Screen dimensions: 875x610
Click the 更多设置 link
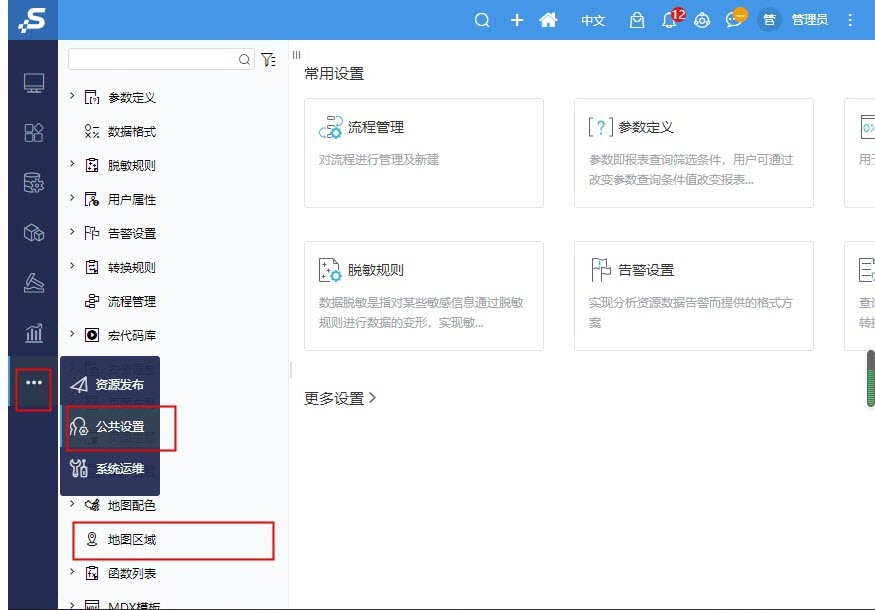pos(340,398)
